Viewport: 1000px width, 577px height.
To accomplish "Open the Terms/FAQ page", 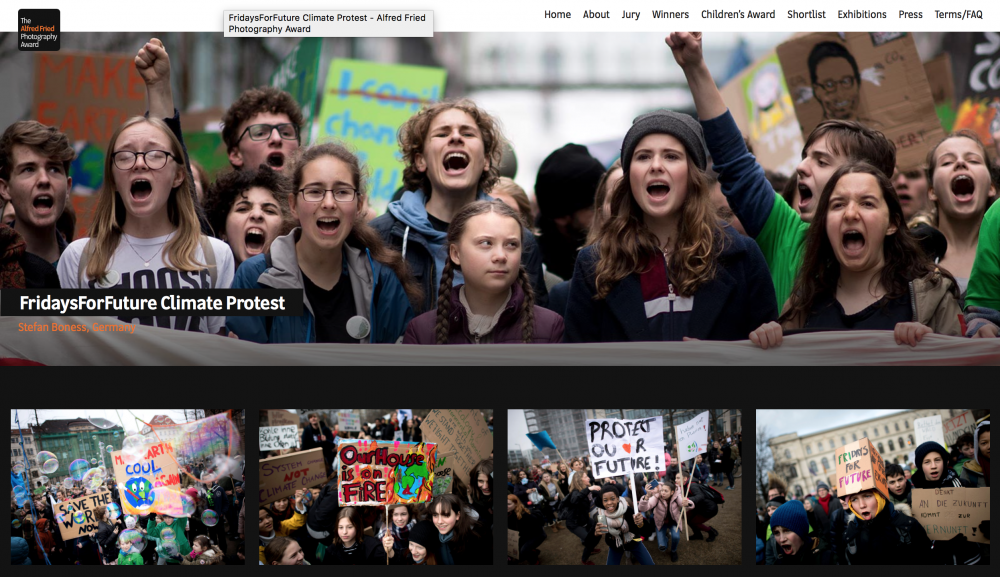I will click(958, 15).
